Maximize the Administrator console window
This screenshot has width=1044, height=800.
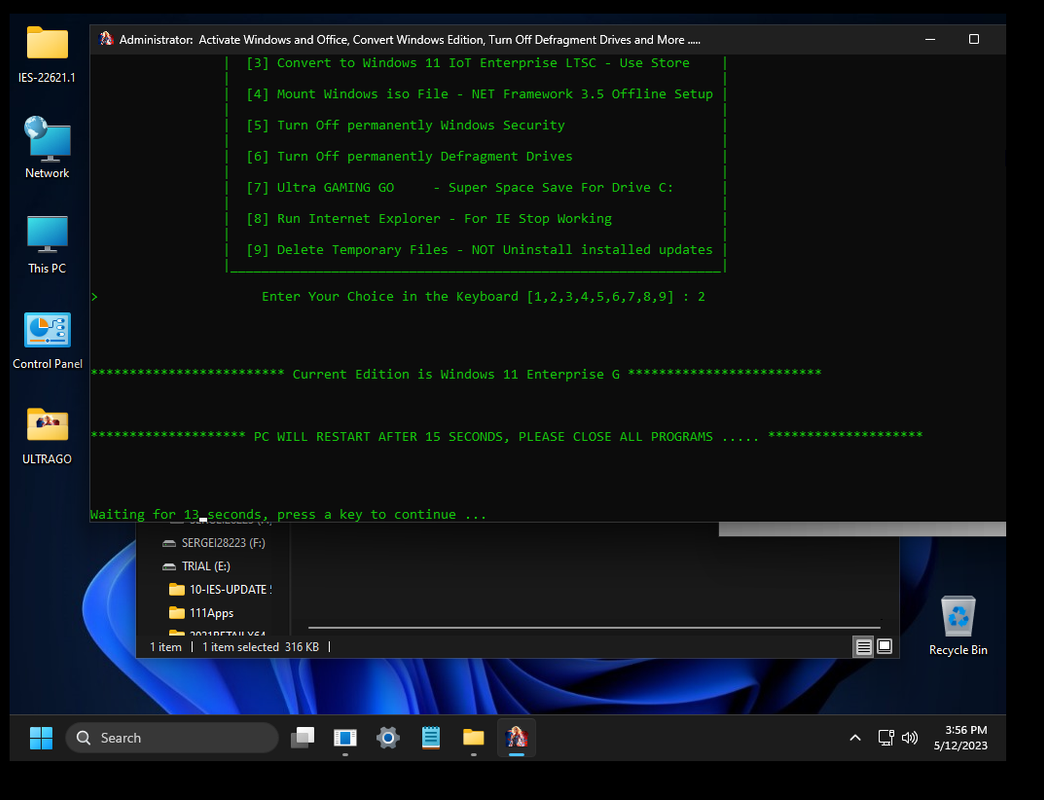coord(973,39)
